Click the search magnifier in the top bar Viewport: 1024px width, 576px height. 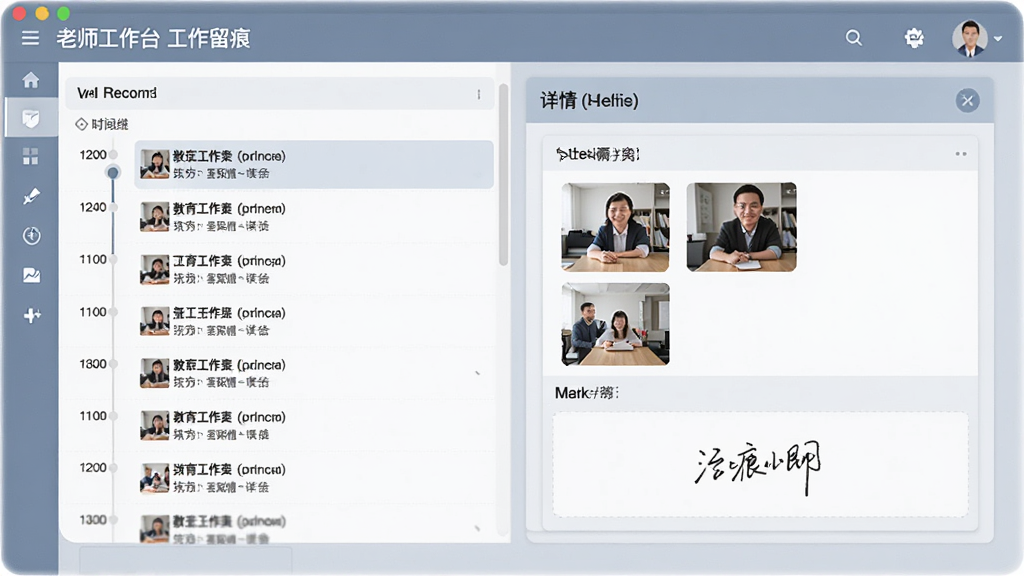854,38
